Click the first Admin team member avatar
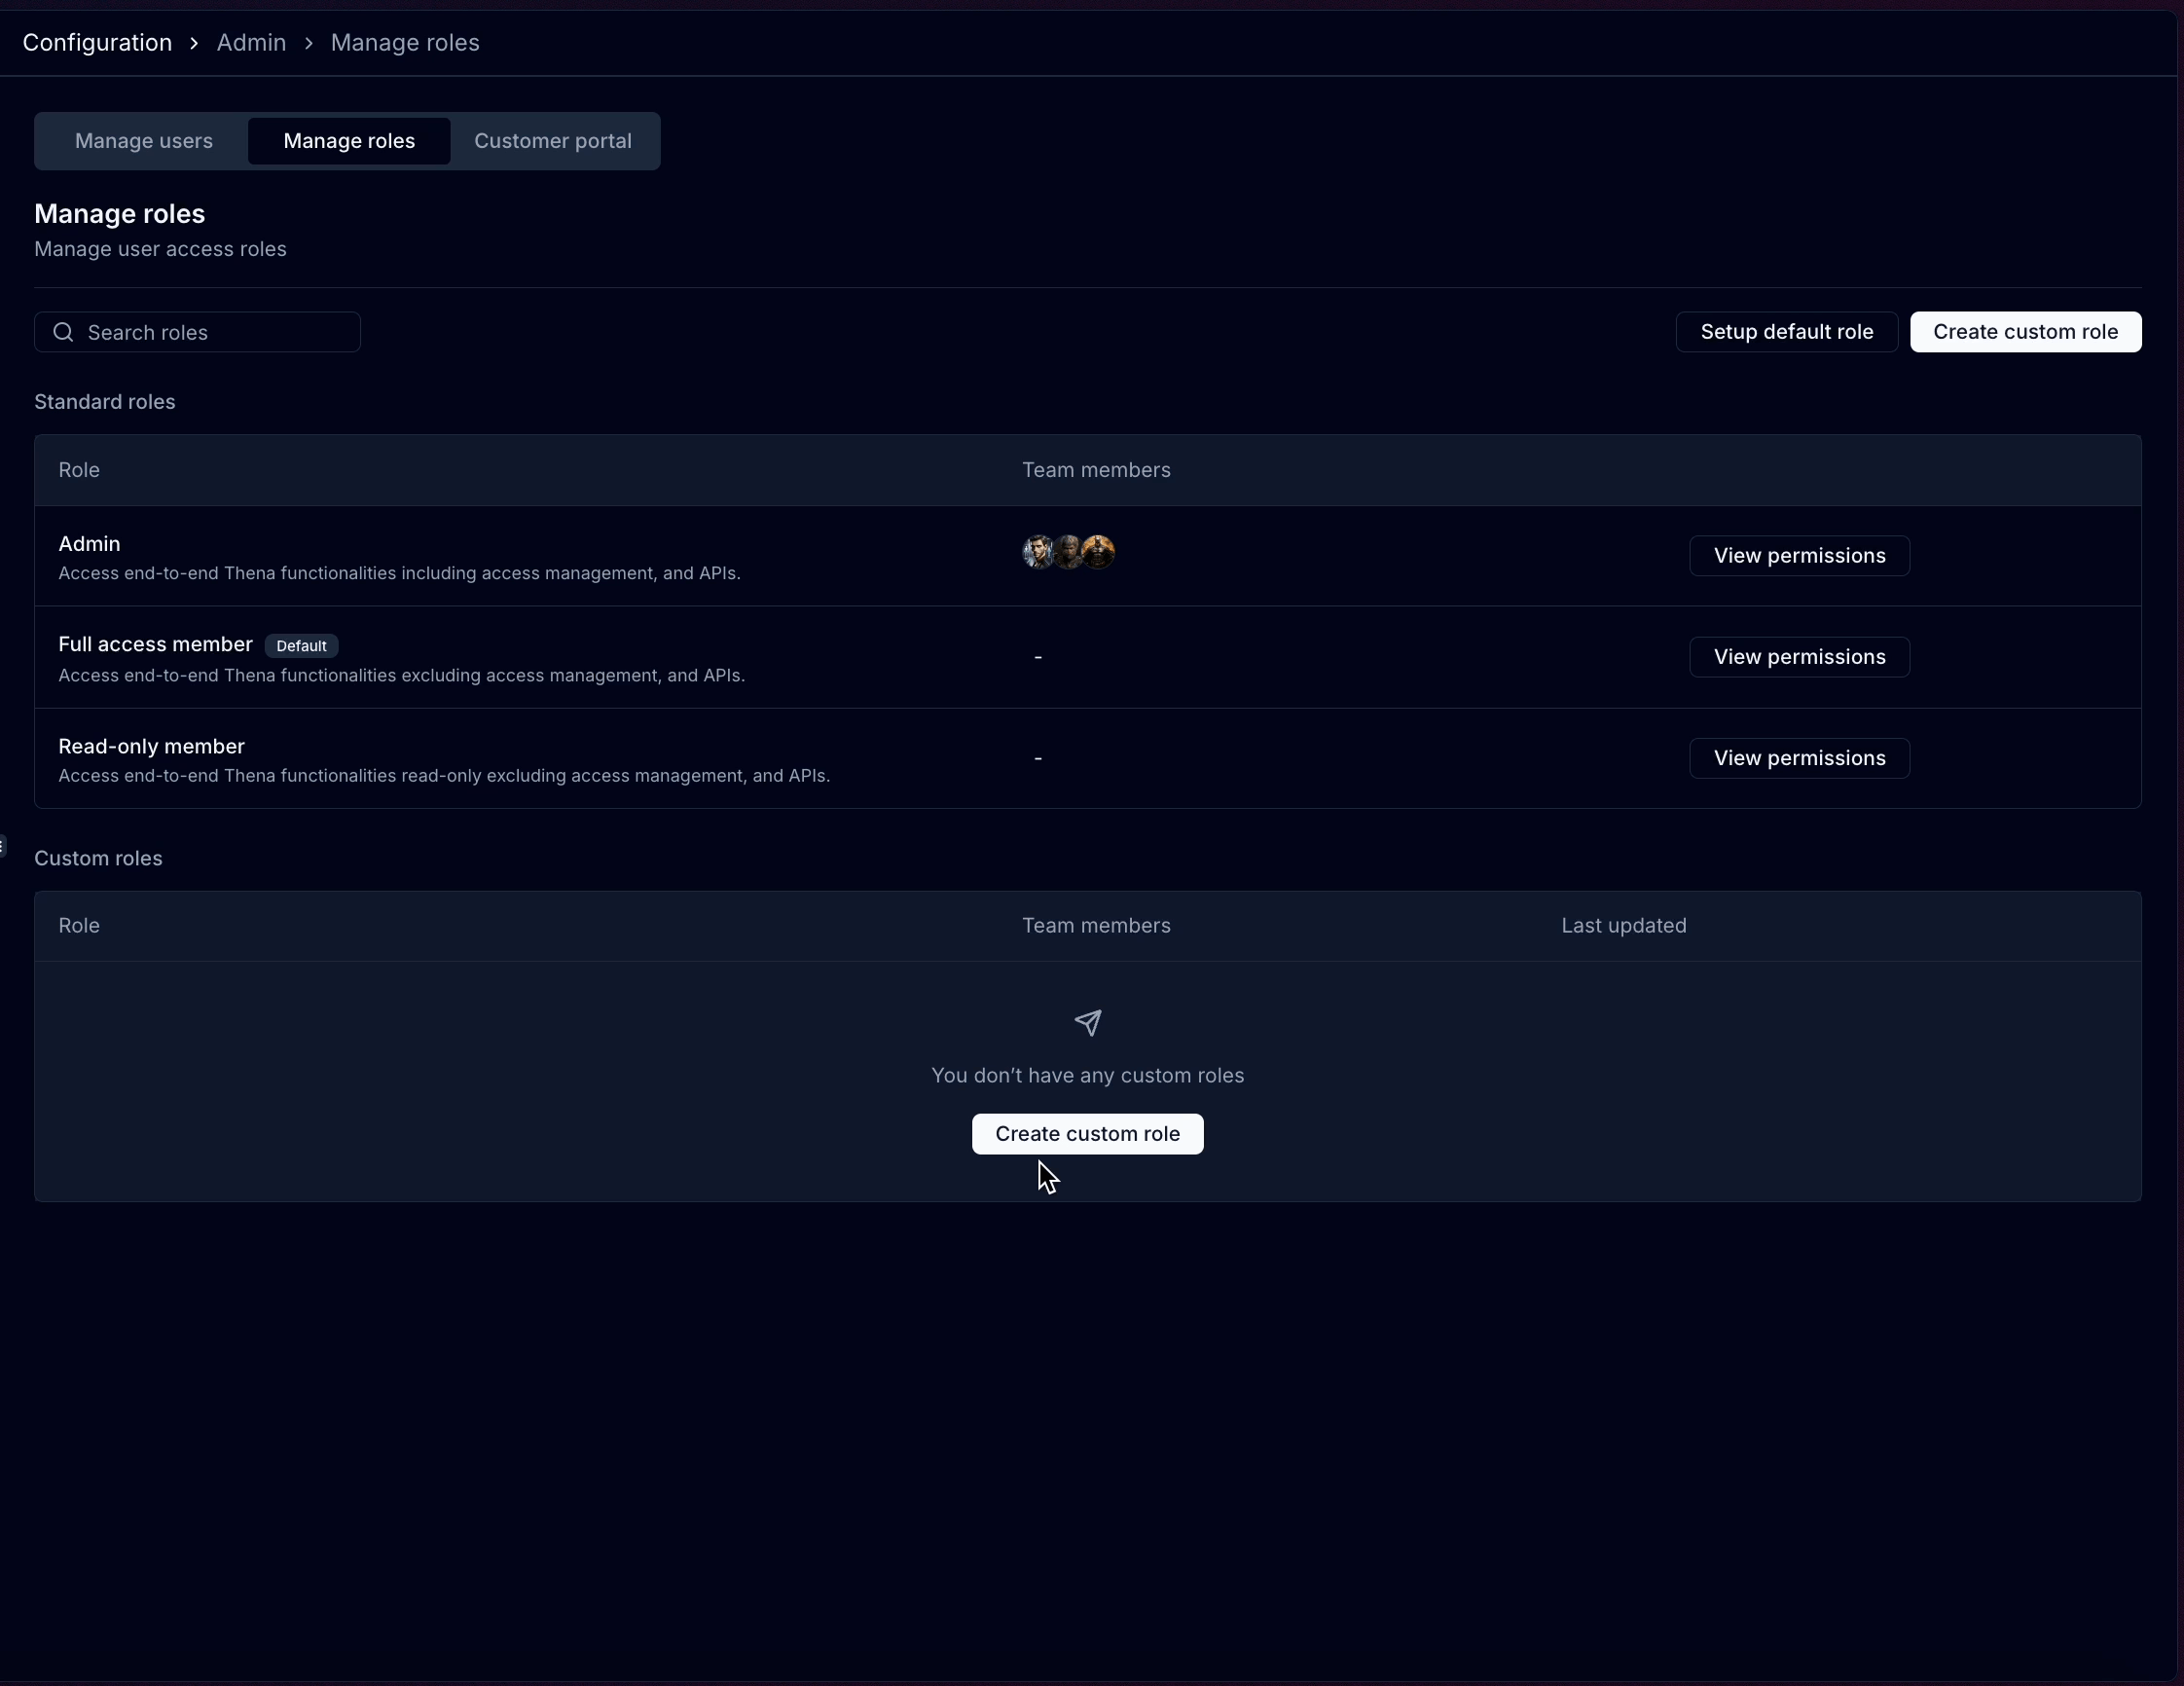This screenshot has width=2184, height=1686. tap(1037, 551)
